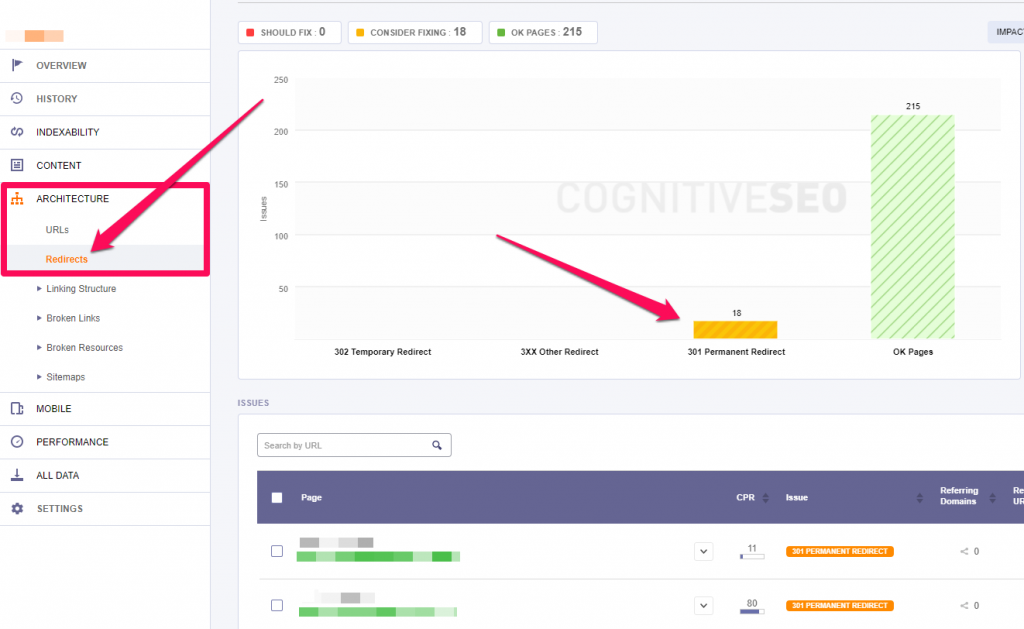1024x629 pixels.
Task: Open the Overview section icon
Action: coord(16,65)
